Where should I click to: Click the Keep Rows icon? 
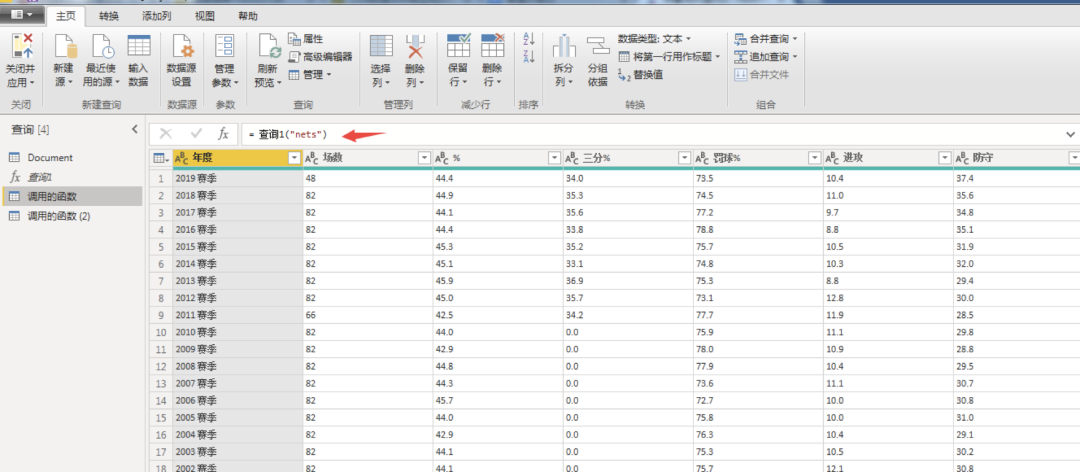tap(458, 47)
